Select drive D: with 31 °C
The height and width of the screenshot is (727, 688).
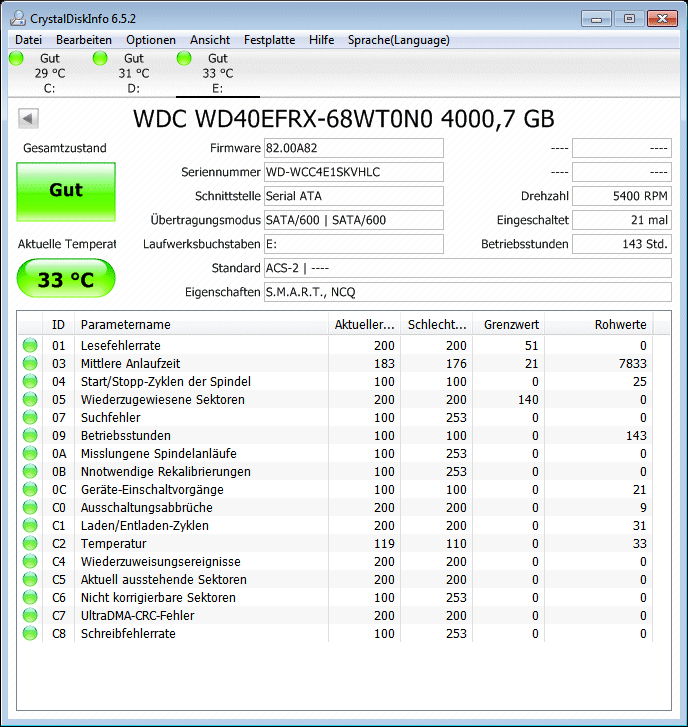(x=134, y=73)
